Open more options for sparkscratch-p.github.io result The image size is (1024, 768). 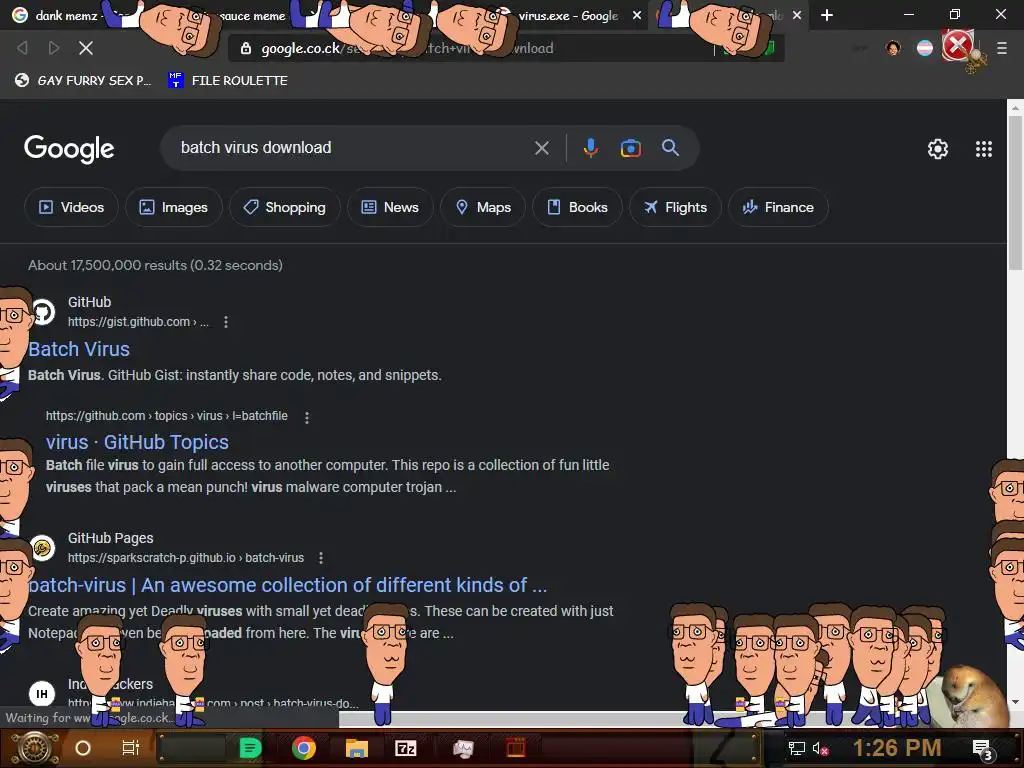coord(321,558)
